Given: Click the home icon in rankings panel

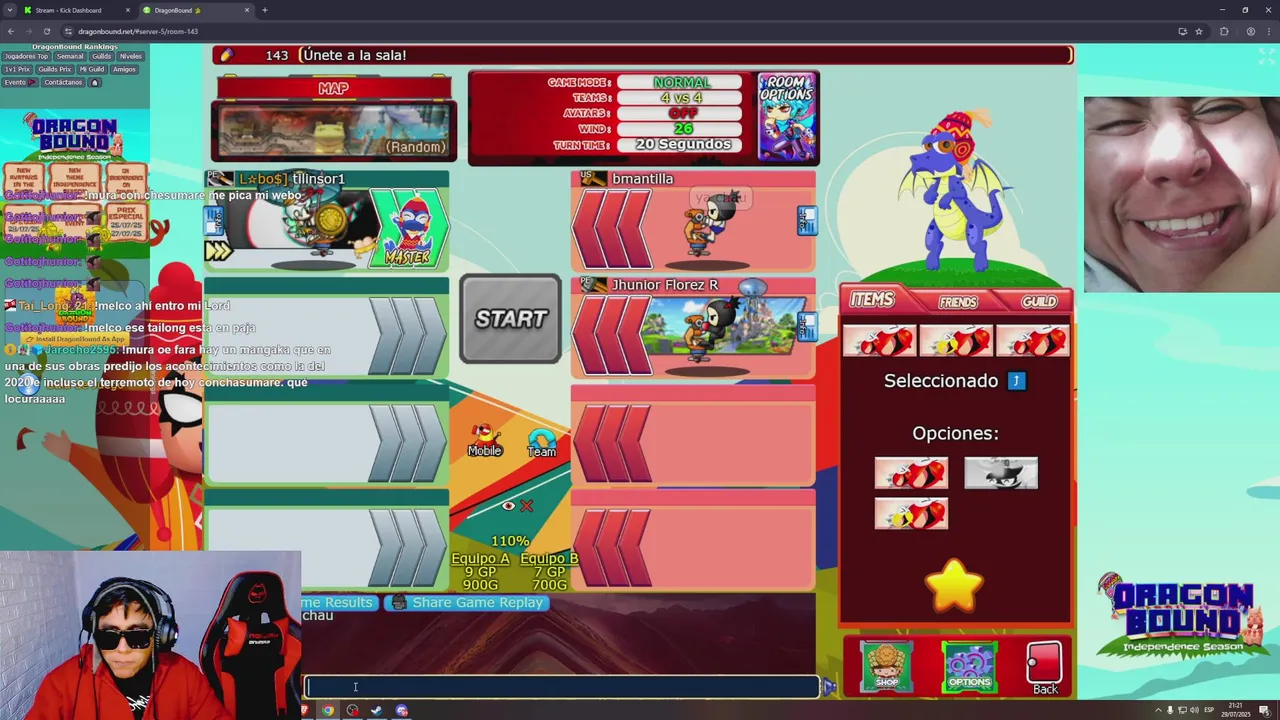Looking at the screenshot, I should tap(95, 82).
